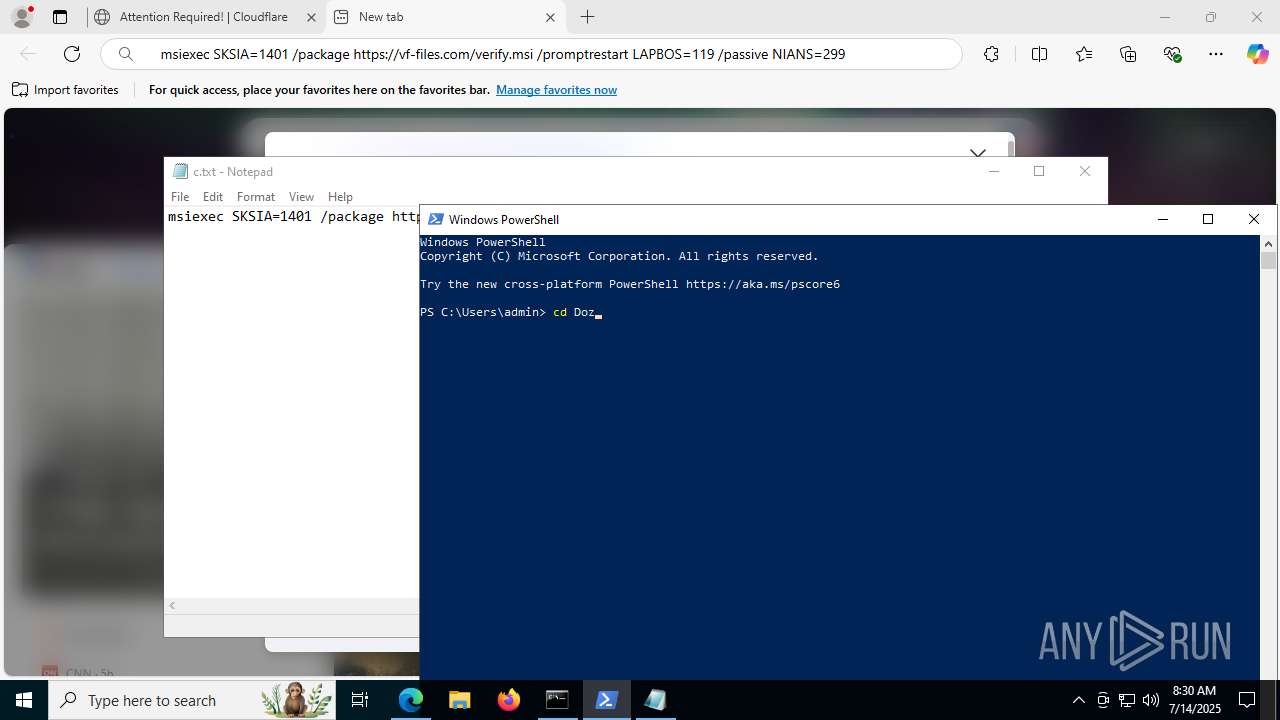Open Collections icon in Edge toolbar
The height and width of the screenshot is (720, 1280).
pos(1128,54)
